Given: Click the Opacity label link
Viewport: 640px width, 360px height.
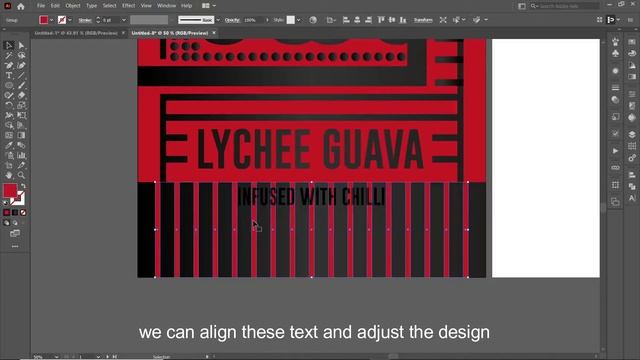Looking at the screenshot, I should click(232, 20).
